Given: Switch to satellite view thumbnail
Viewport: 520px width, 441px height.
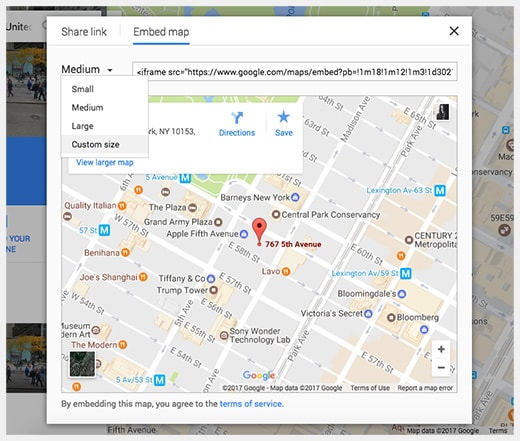Looking at the screenshot, I should (x=82, y=364).
